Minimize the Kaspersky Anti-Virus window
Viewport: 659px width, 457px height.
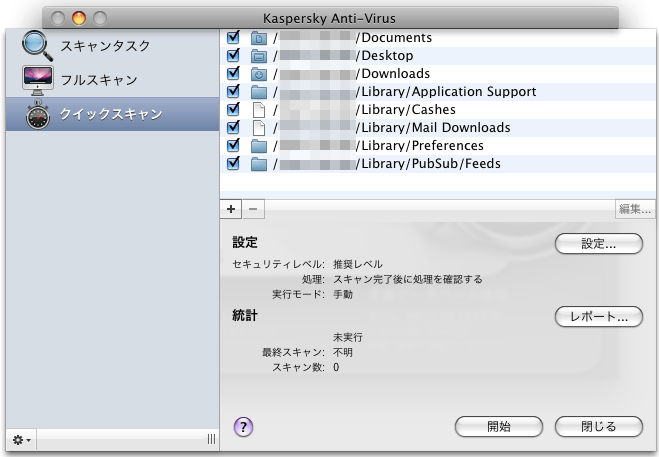(x=79, y=18)
